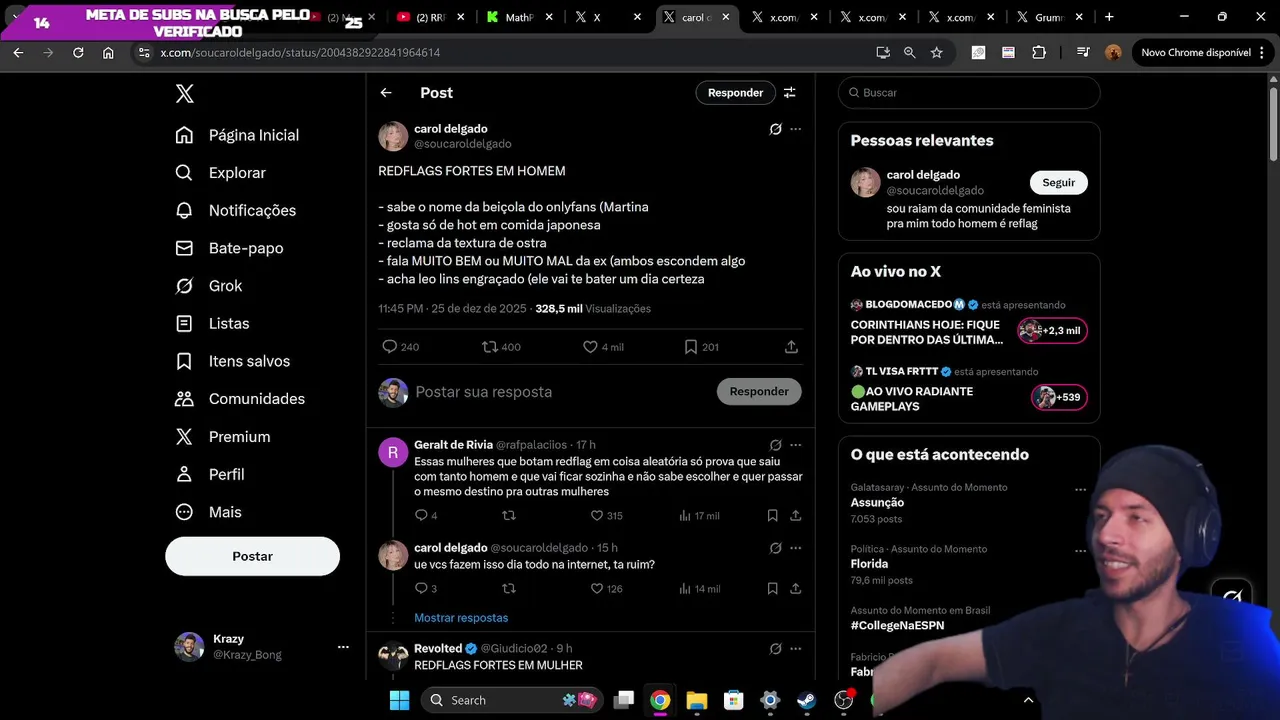Image resolution: width=1280 pixels, height=720 pixels.
Task: Open Grok from the sidebar
Action: (208, 286)
